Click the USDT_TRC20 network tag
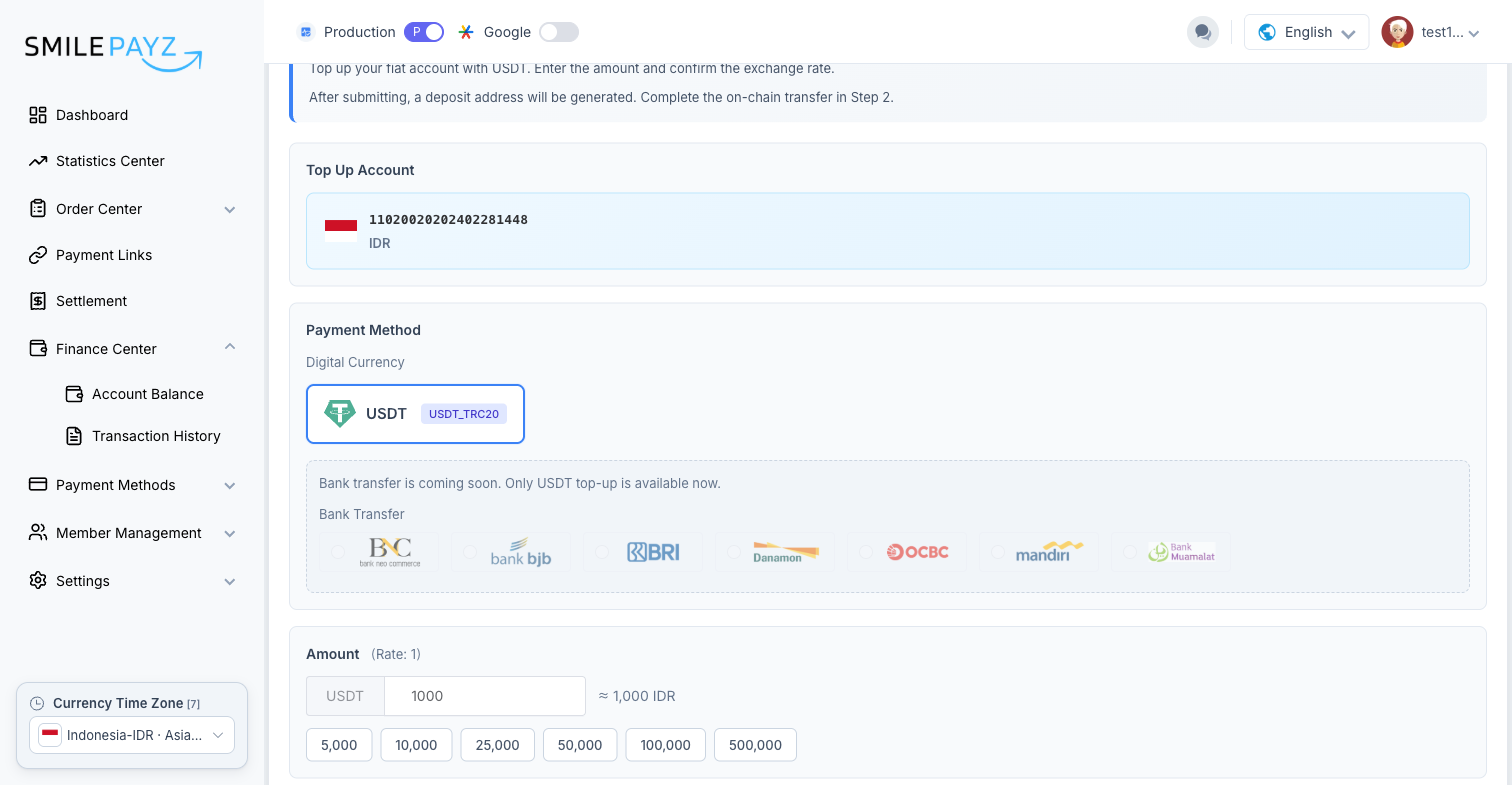The image size is (1512, 785). 464,414
